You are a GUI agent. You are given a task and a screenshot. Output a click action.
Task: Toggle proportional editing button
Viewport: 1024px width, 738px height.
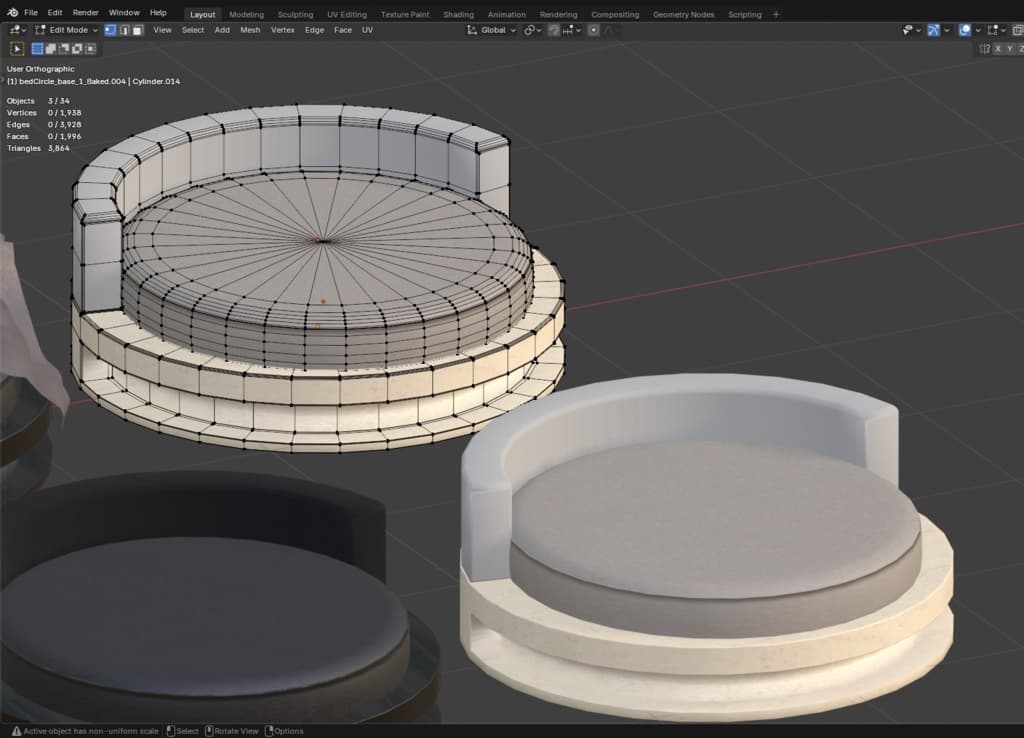click(x=593, y=30)
